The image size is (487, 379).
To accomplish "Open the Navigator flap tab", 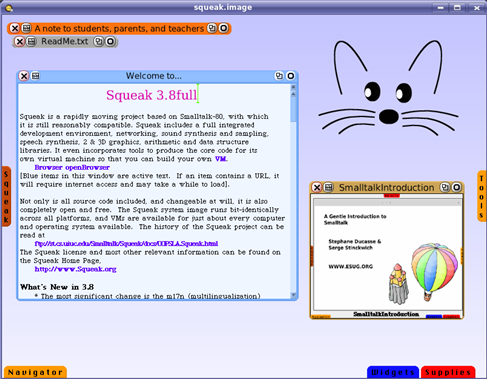I will 35,372.
